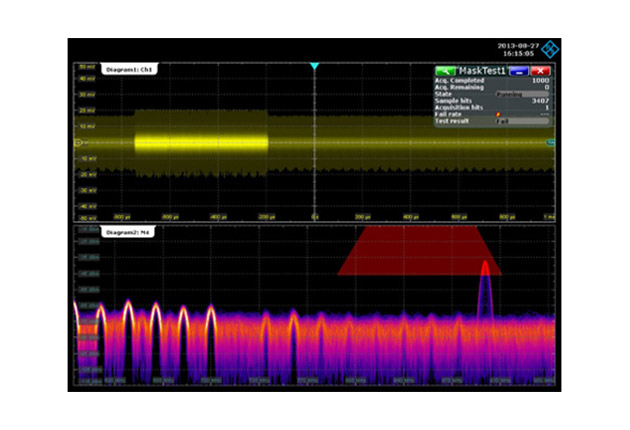Click the channel ground level marker on left
630x430 pixels.
[x=78, y=143]
